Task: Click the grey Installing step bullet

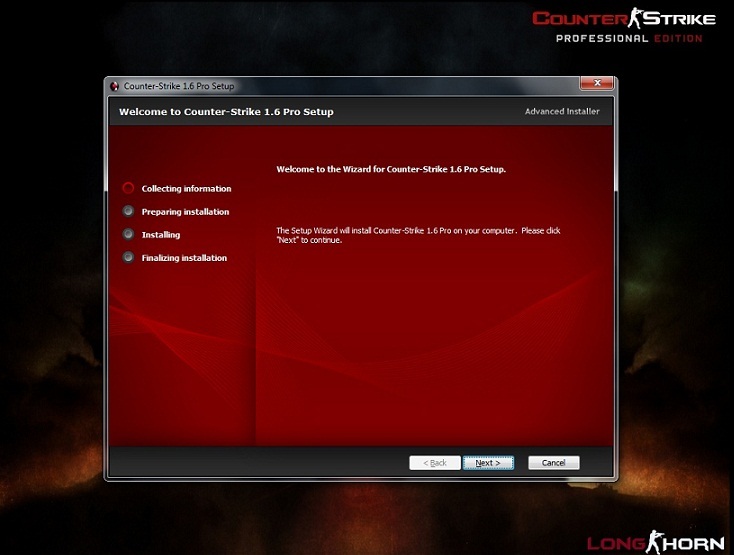Action: pyautogui.click(x=128, y=234)
